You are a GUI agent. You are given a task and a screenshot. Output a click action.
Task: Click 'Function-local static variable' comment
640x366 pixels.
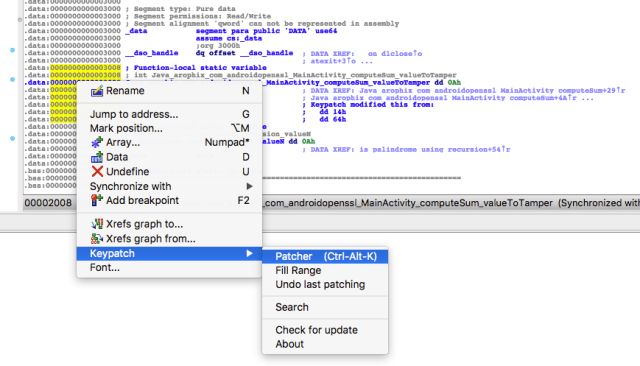(x=196, y=68)
